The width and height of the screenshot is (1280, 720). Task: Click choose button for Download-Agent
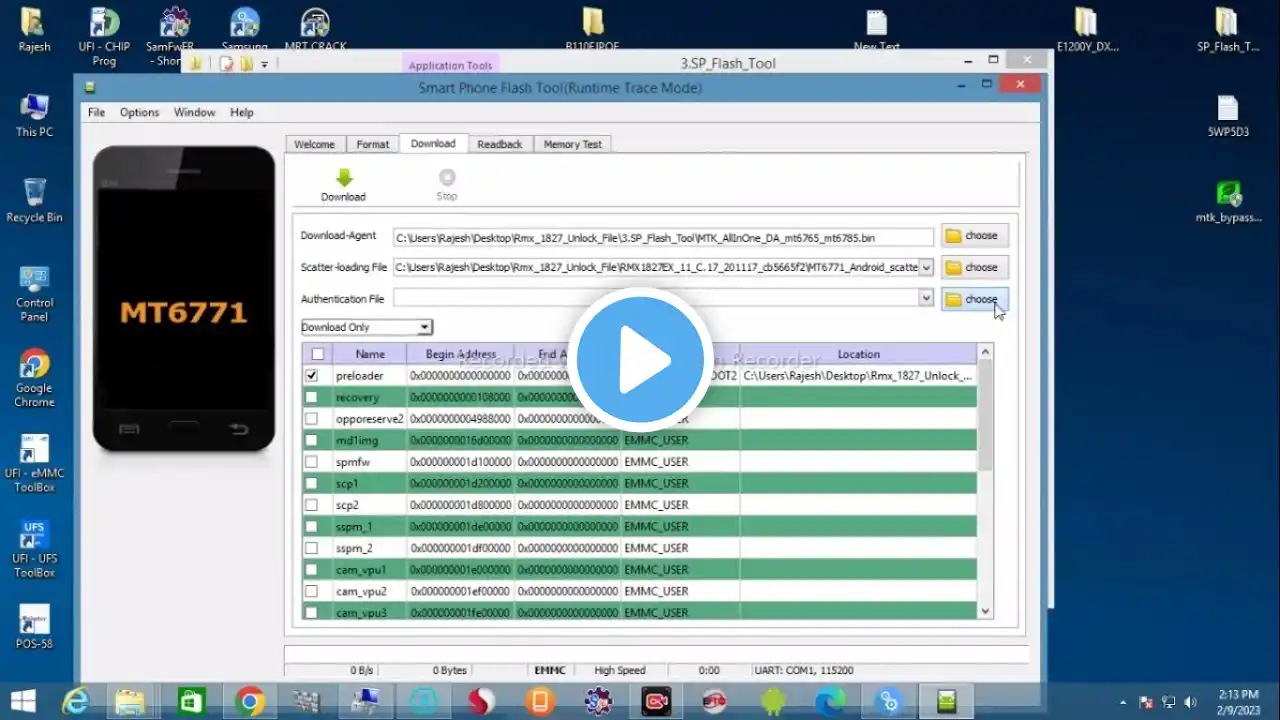pos(974,236)
